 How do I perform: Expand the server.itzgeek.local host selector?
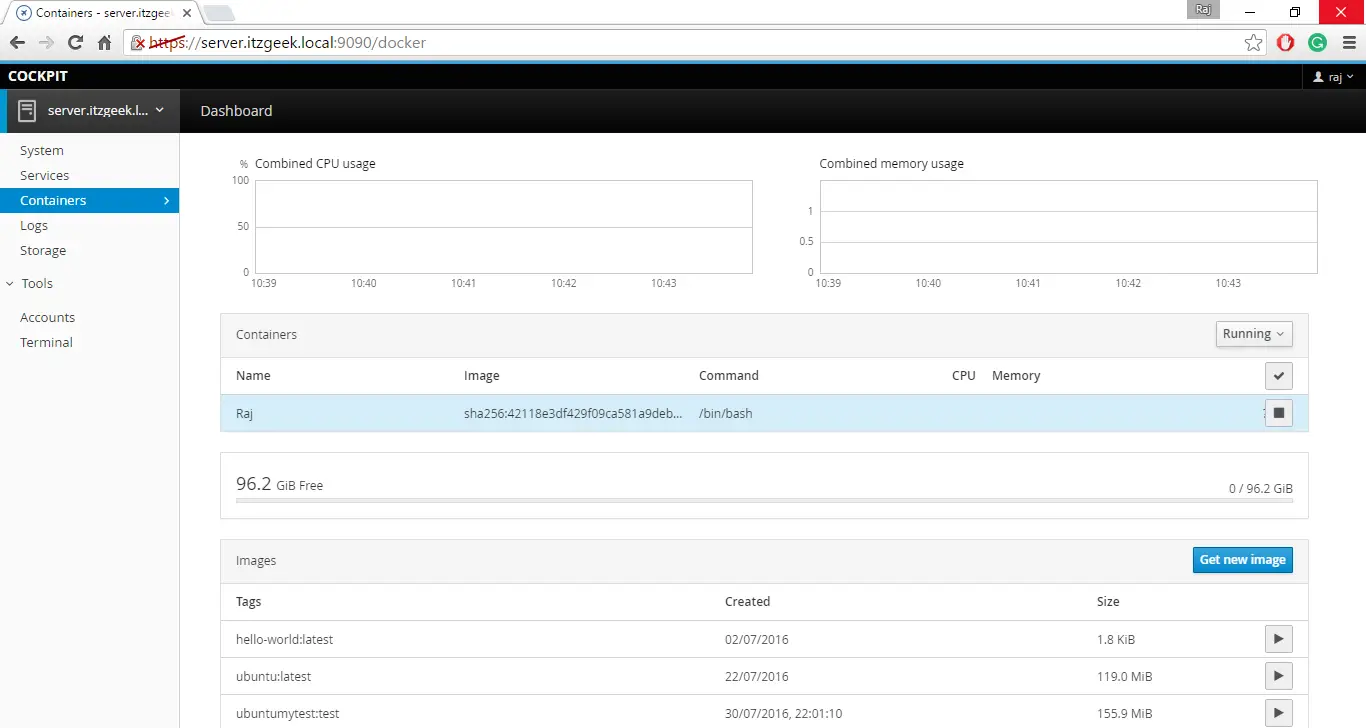point(90,111)
